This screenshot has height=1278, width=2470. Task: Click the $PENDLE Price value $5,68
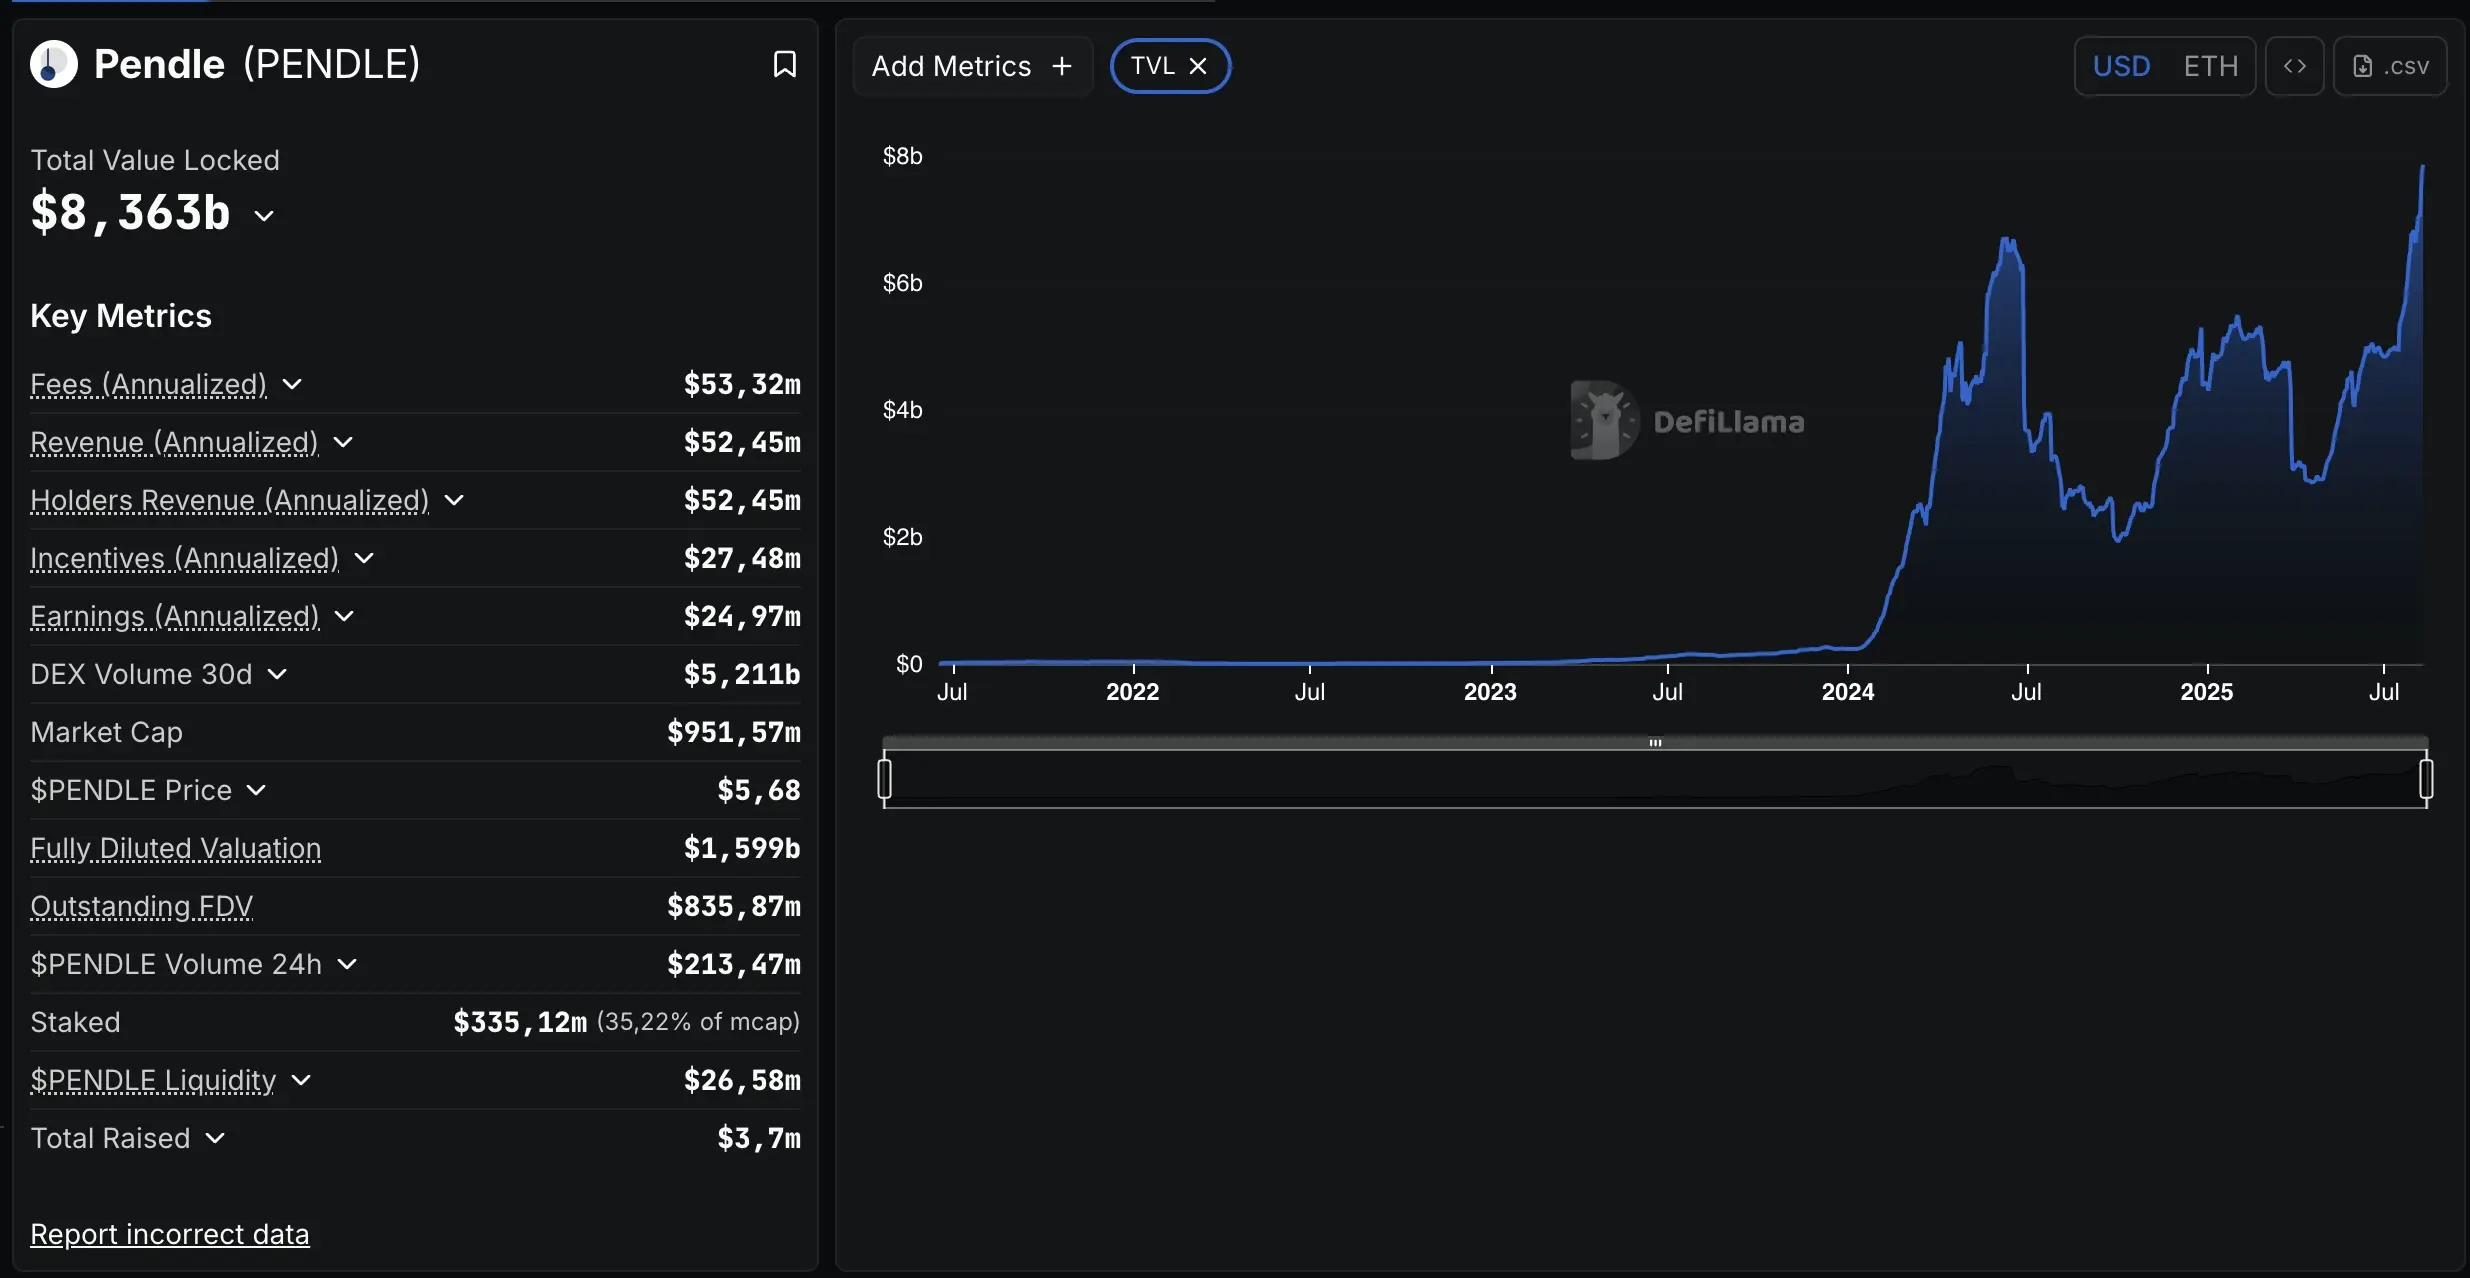[x=759, y=790]
